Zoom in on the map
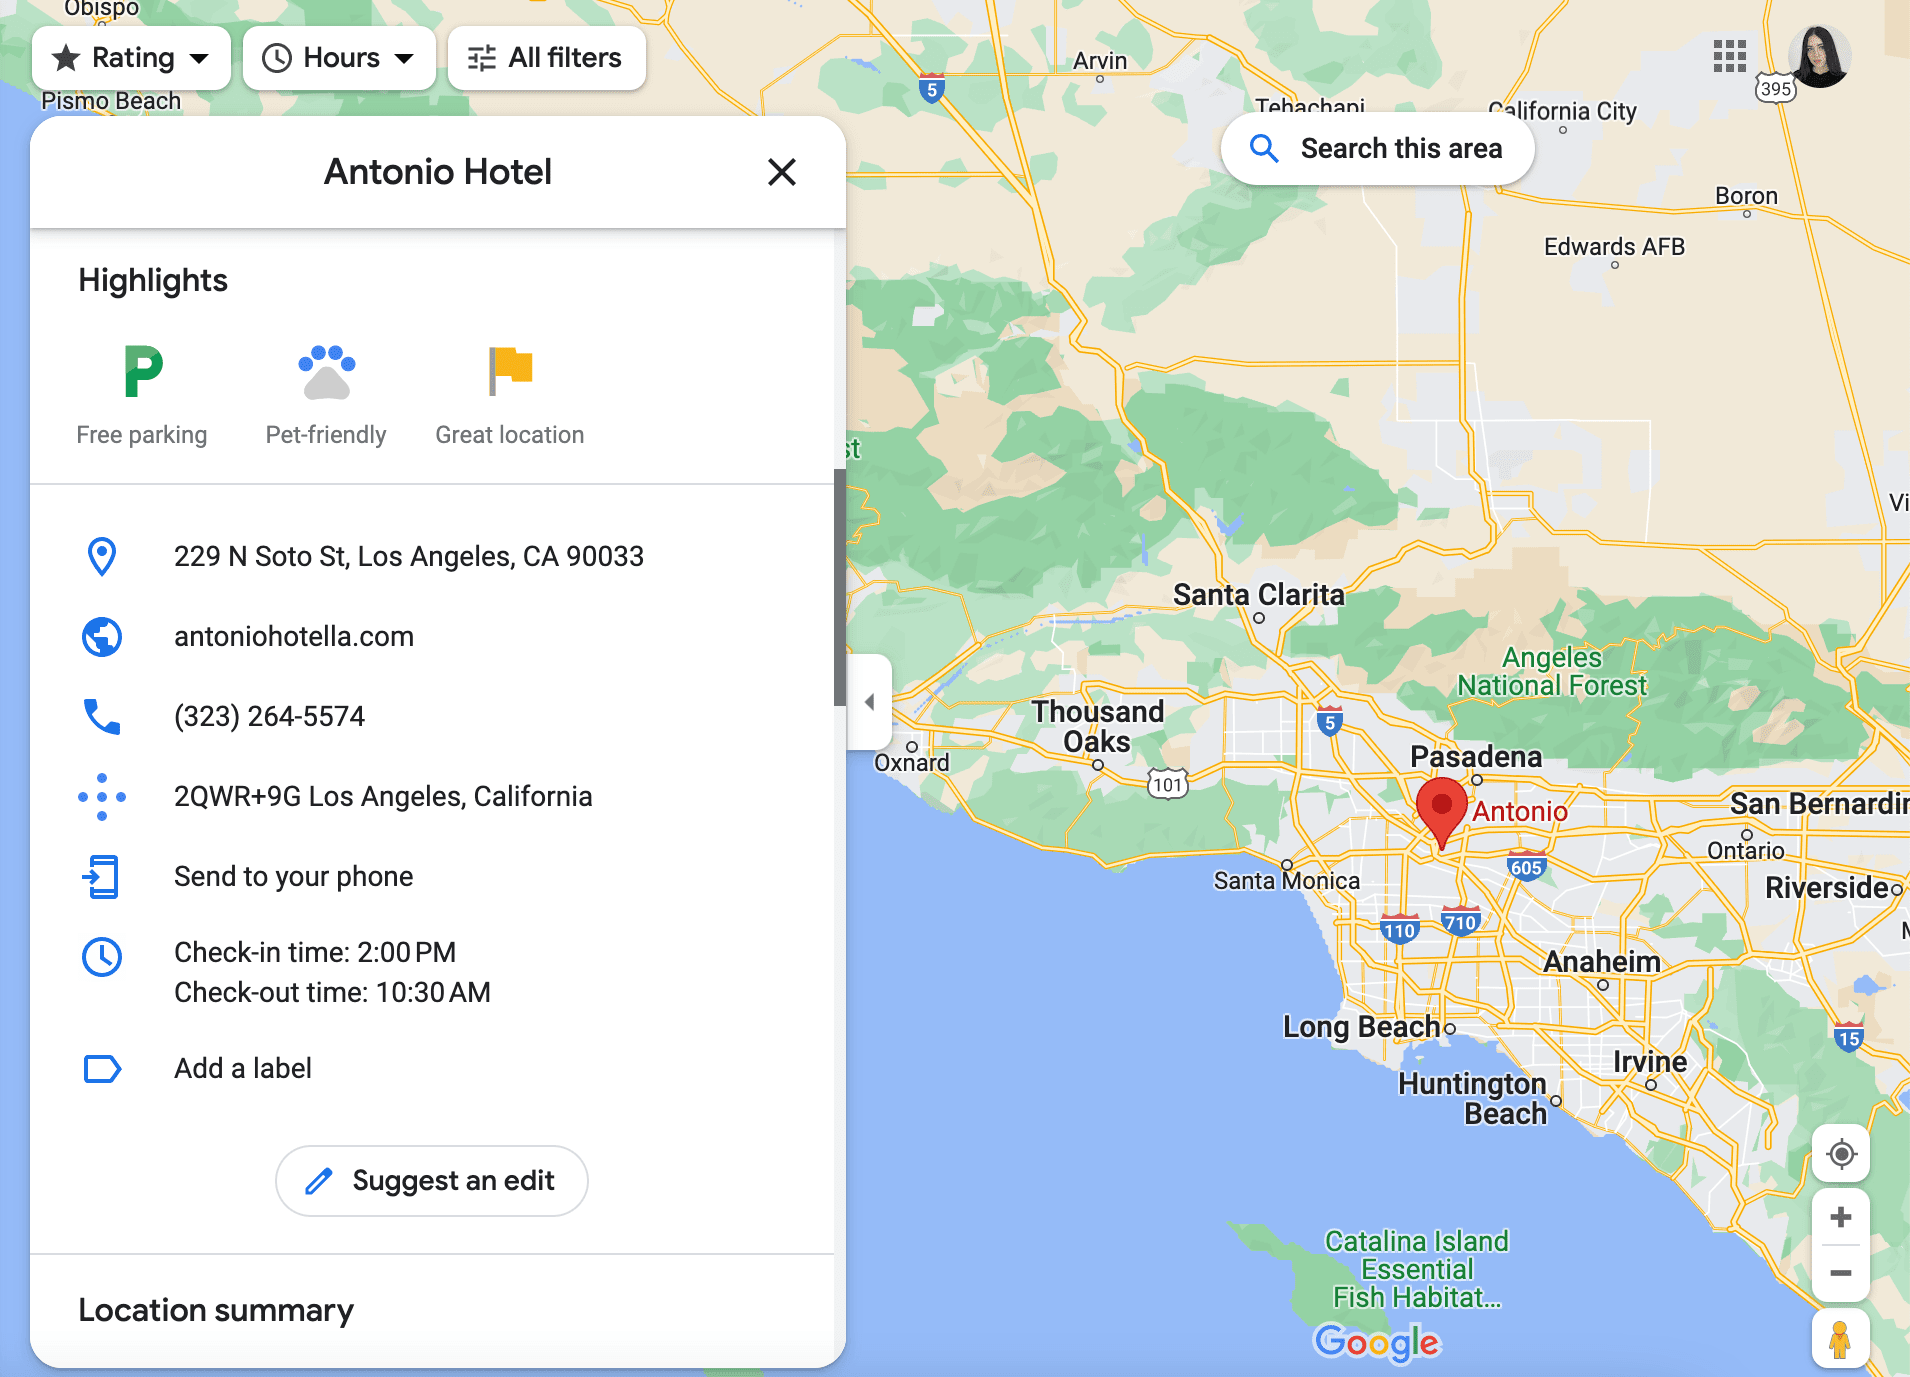Screen dimensions: 1910x1377 [1841, 1217]
